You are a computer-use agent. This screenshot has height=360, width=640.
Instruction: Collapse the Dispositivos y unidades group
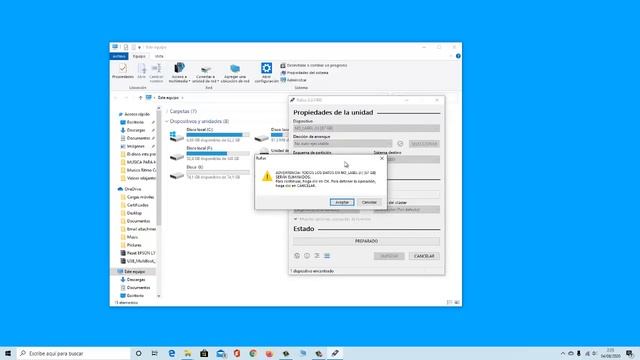point(167,122)
